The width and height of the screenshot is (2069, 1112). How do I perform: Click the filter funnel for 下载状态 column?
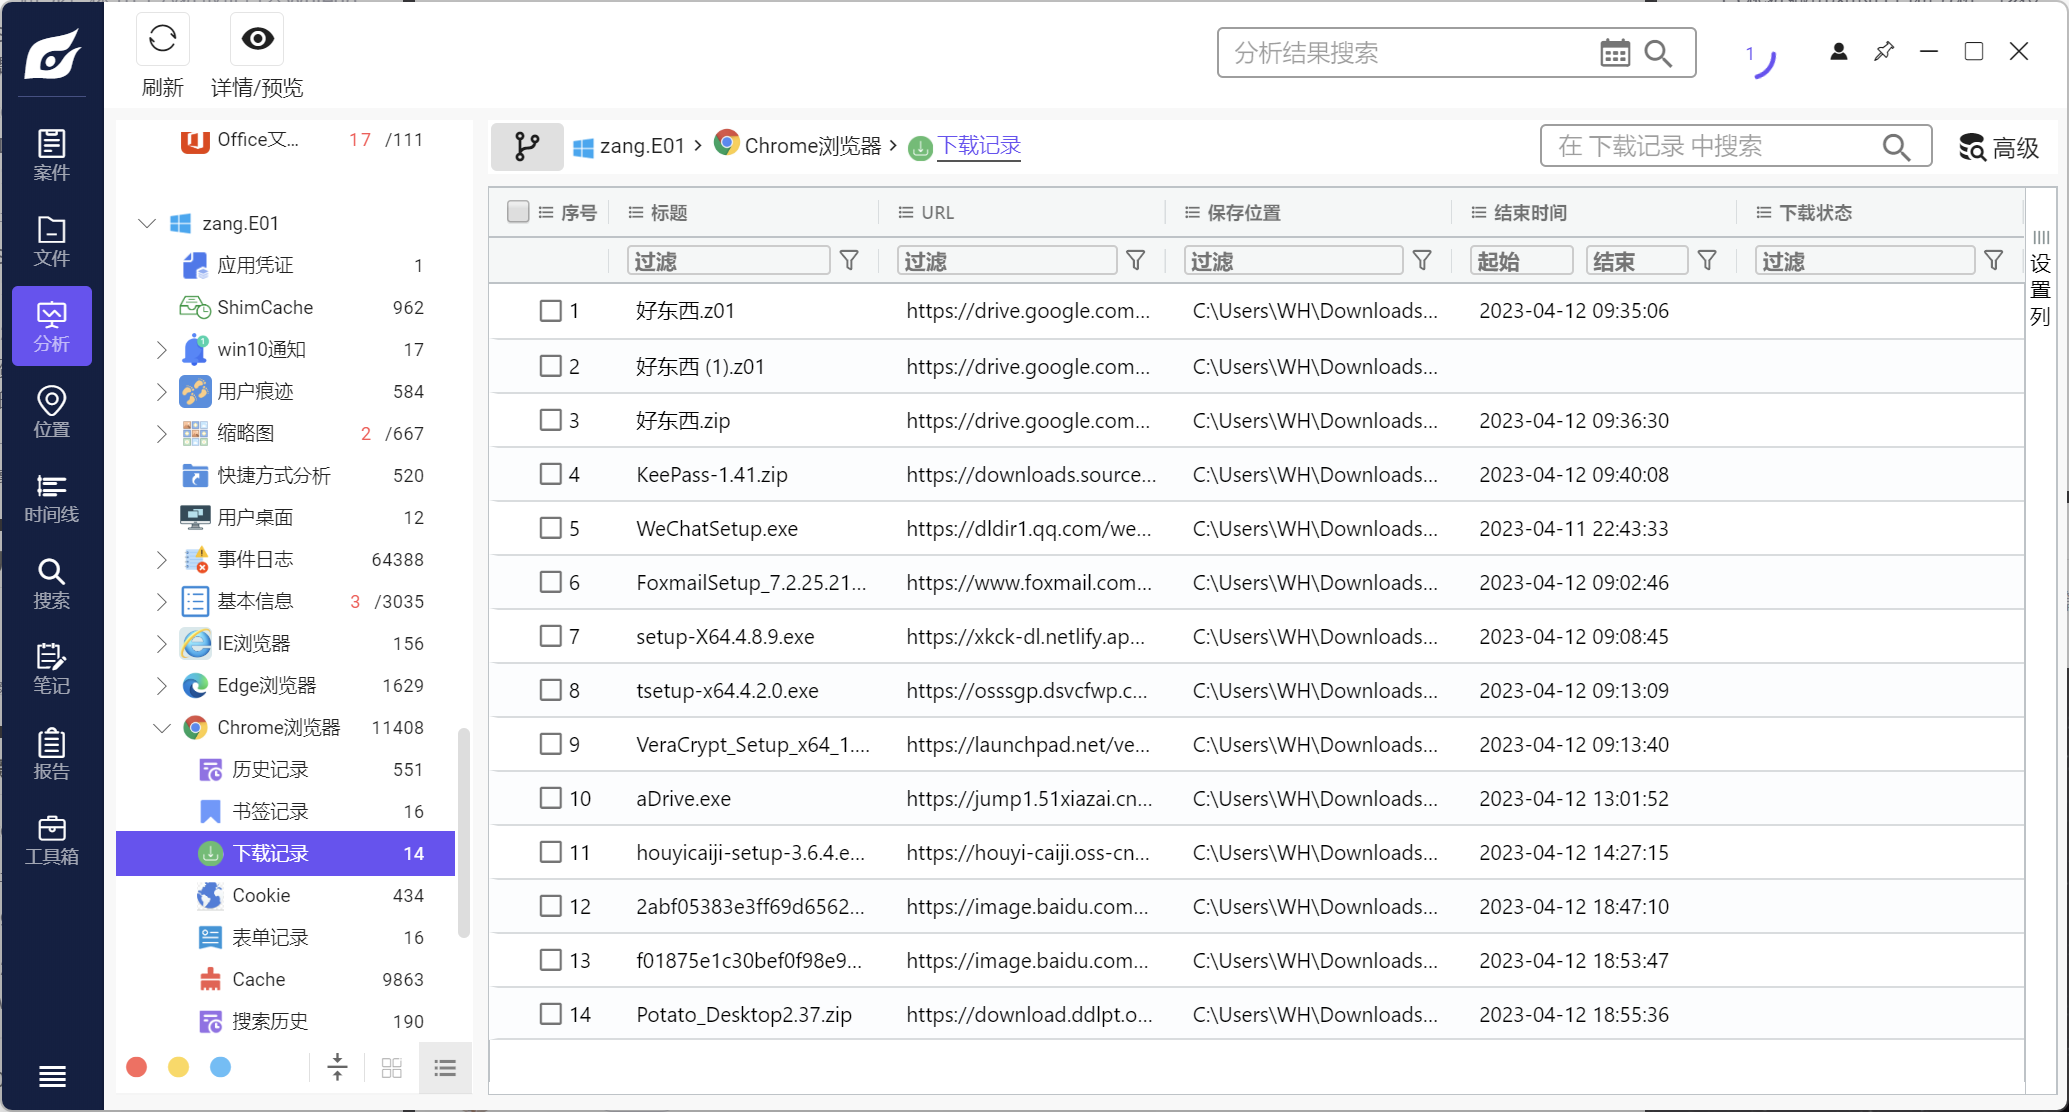[x=1994, y=261]
